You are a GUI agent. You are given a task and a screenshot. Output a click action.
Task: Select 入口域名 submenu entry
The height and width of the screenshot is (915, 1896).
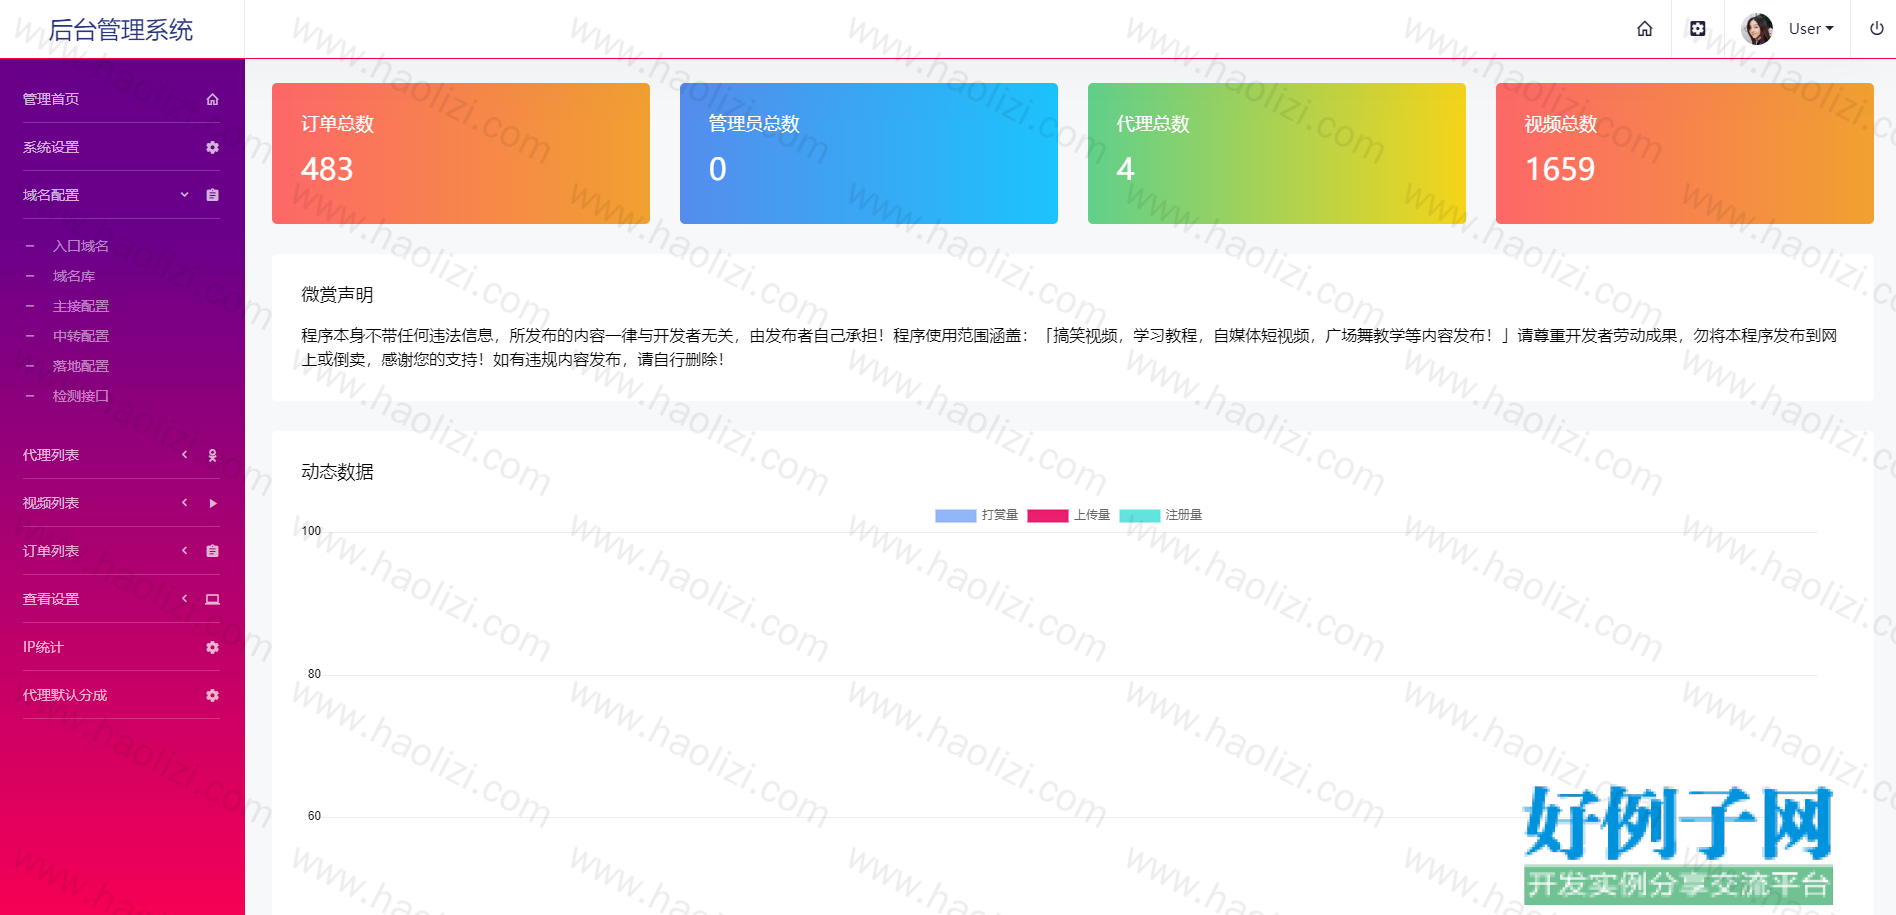click(81, 246)
